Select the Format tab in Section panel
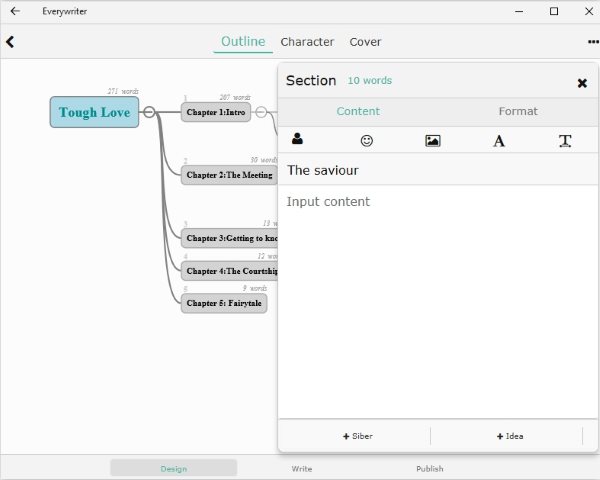600x480 pixels. [x=518, y=111]
